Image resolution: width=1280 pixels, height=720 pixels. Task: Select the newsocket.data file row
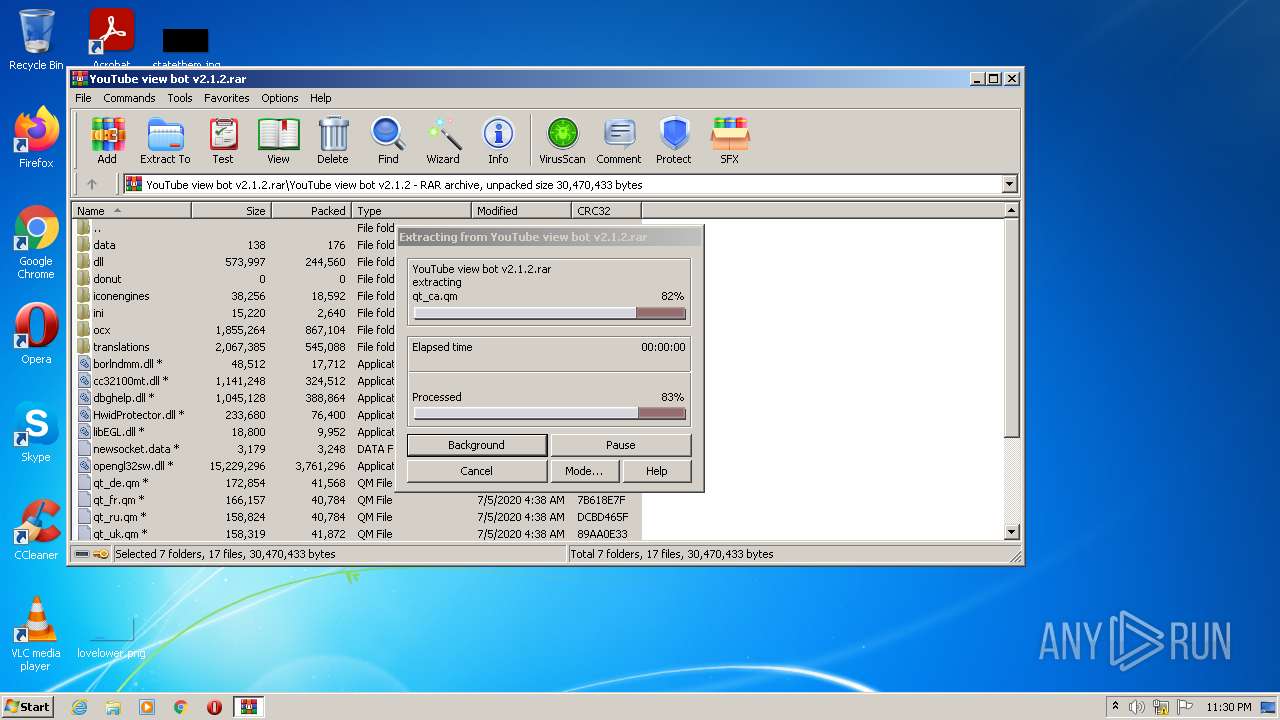pos(235,449)
